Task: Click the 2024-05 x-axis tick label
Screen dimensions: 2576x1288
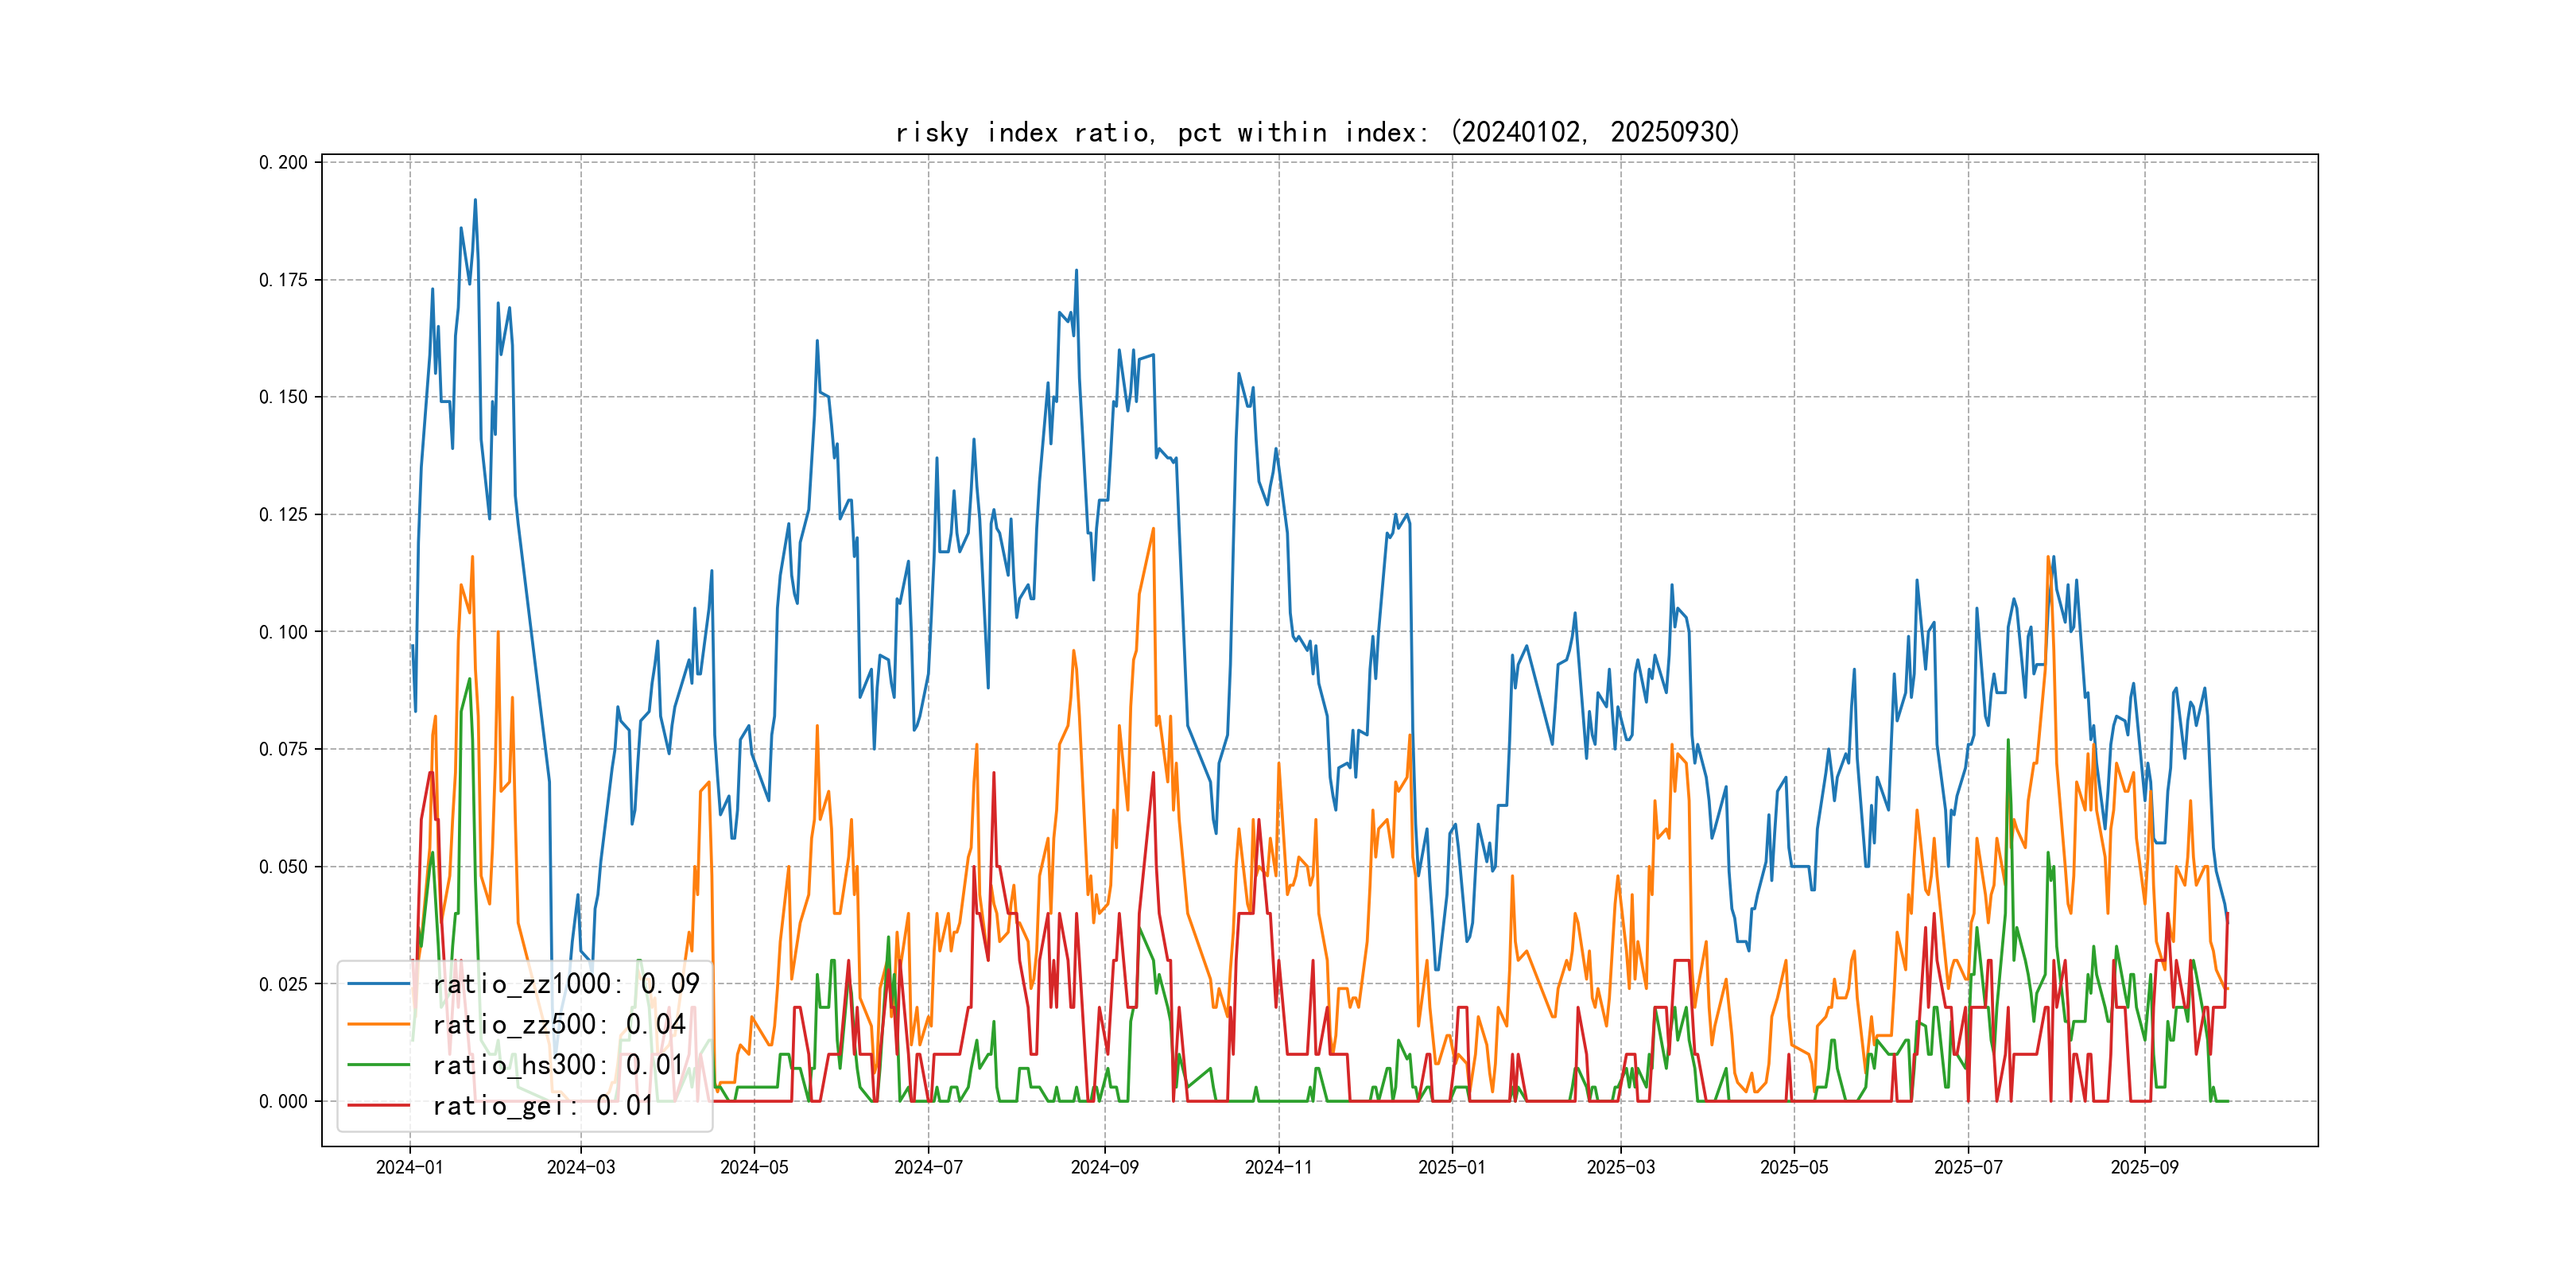Action: [x=754, y=1168]
